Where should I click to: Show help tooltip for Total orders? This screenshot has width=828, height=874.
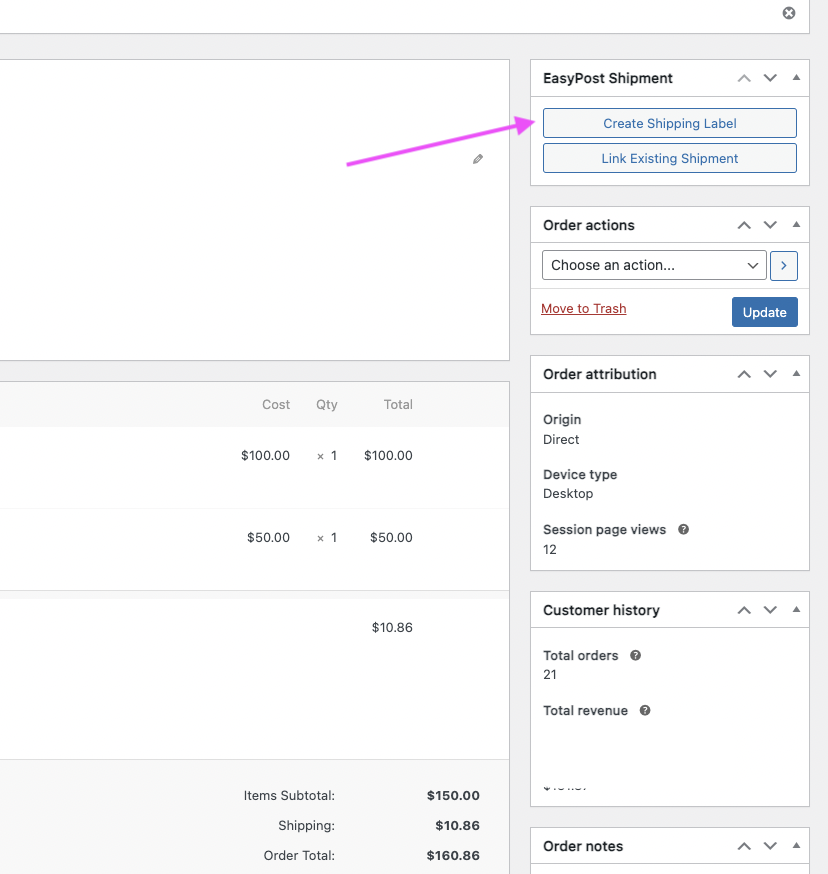[635, 655]
